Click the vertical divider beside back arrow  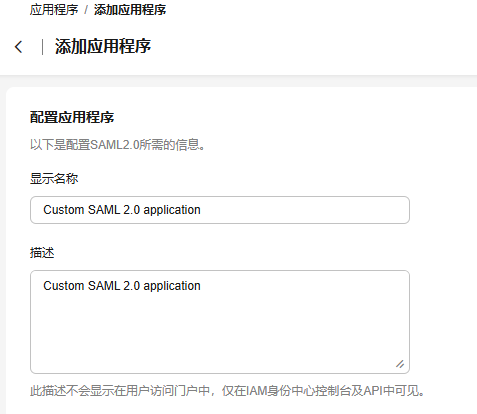pos(42,47)
